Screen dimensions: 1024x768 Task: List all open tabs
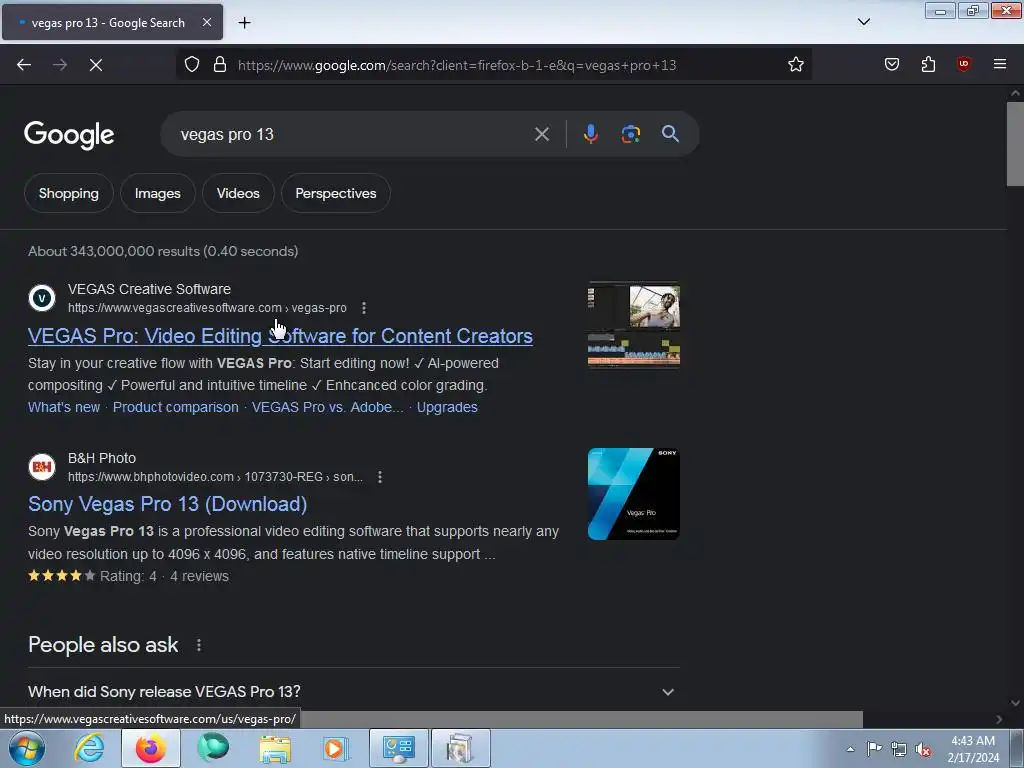864,22
